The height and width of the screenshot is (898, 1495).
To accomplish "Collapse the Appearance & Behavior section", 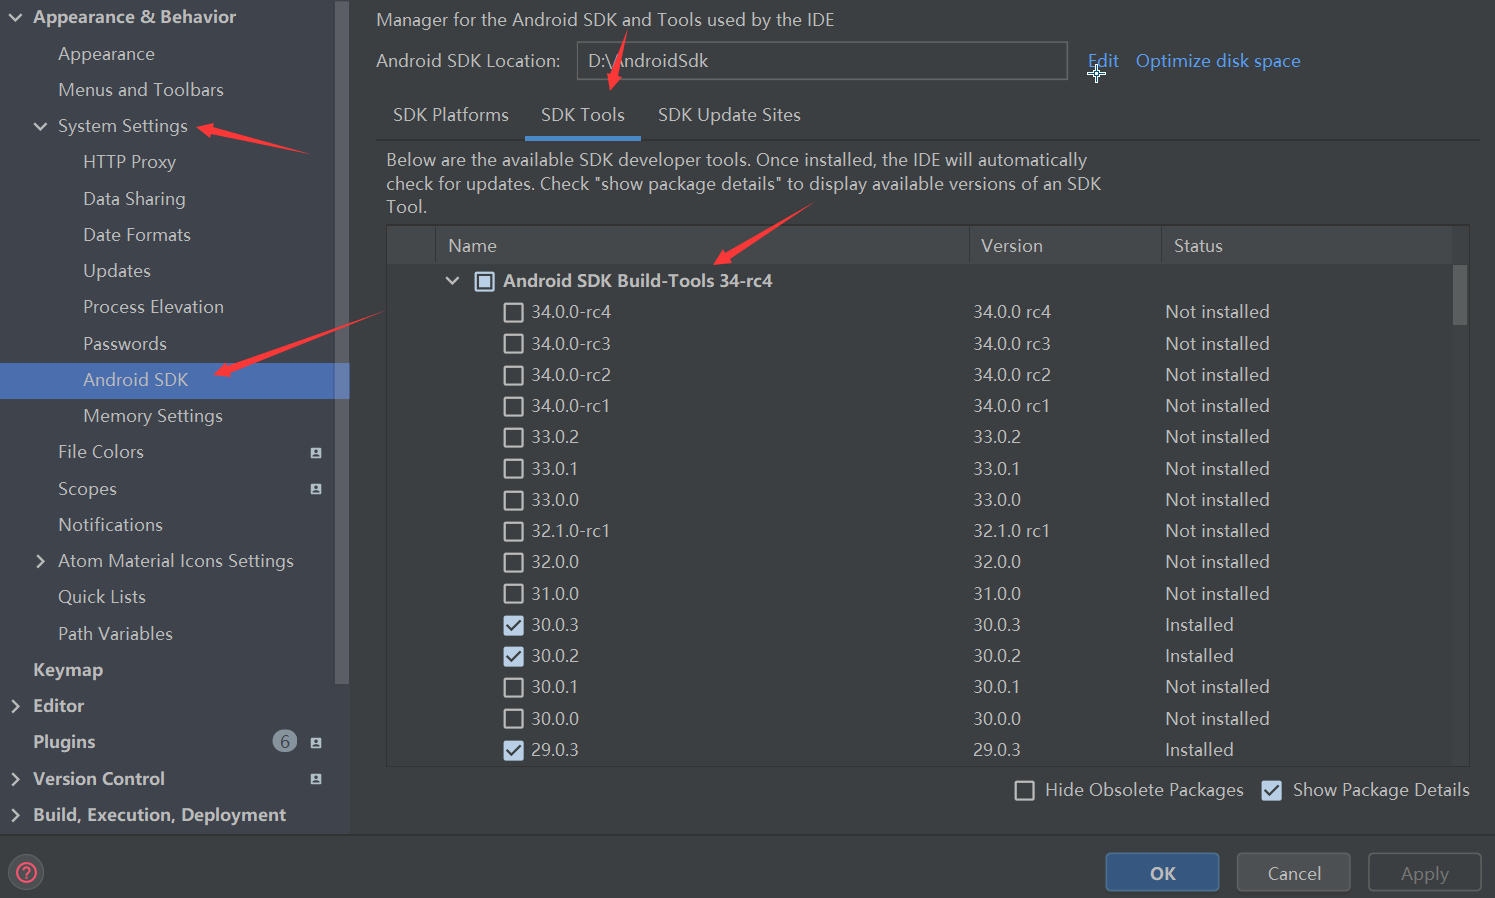I will click(15, 17).
